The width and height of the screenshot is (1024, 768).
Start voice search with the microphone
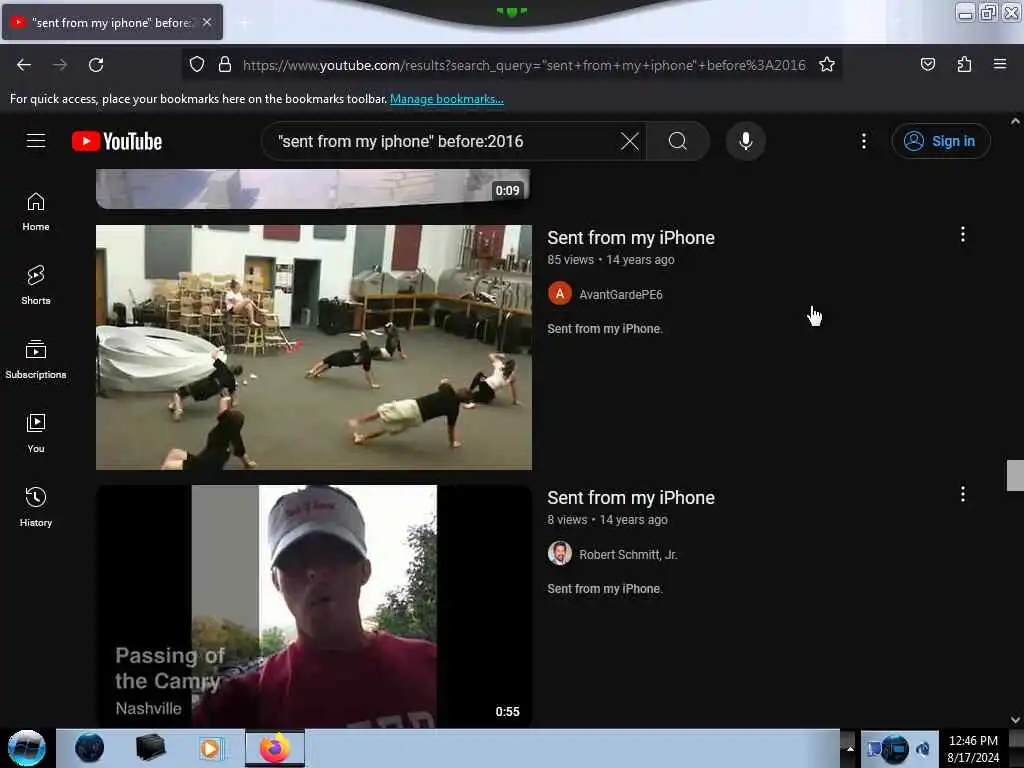pyautogui.click(x=745, y=141)
